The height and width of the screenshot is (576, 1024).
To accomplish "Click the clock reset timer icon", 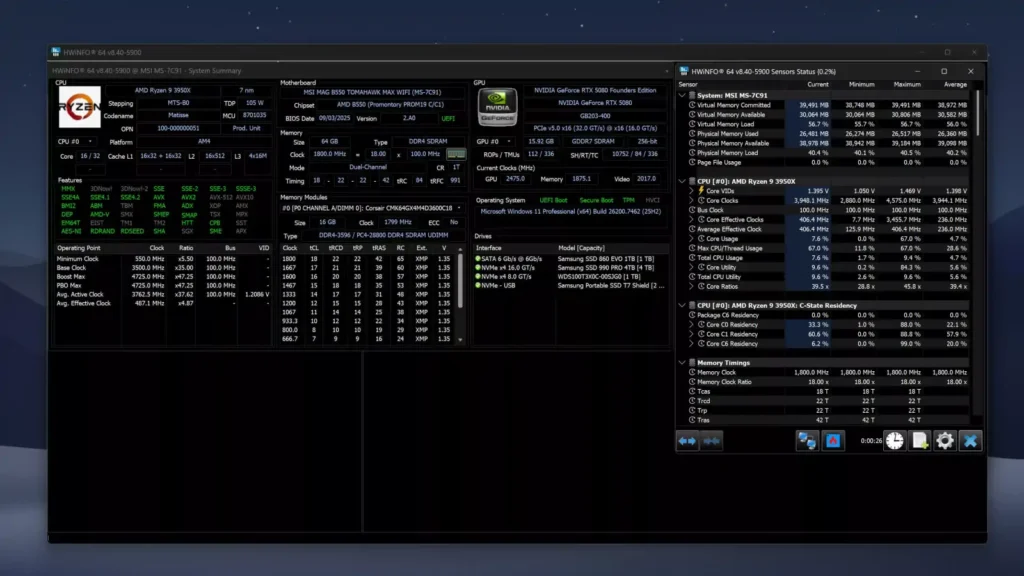I will (895, 441).
